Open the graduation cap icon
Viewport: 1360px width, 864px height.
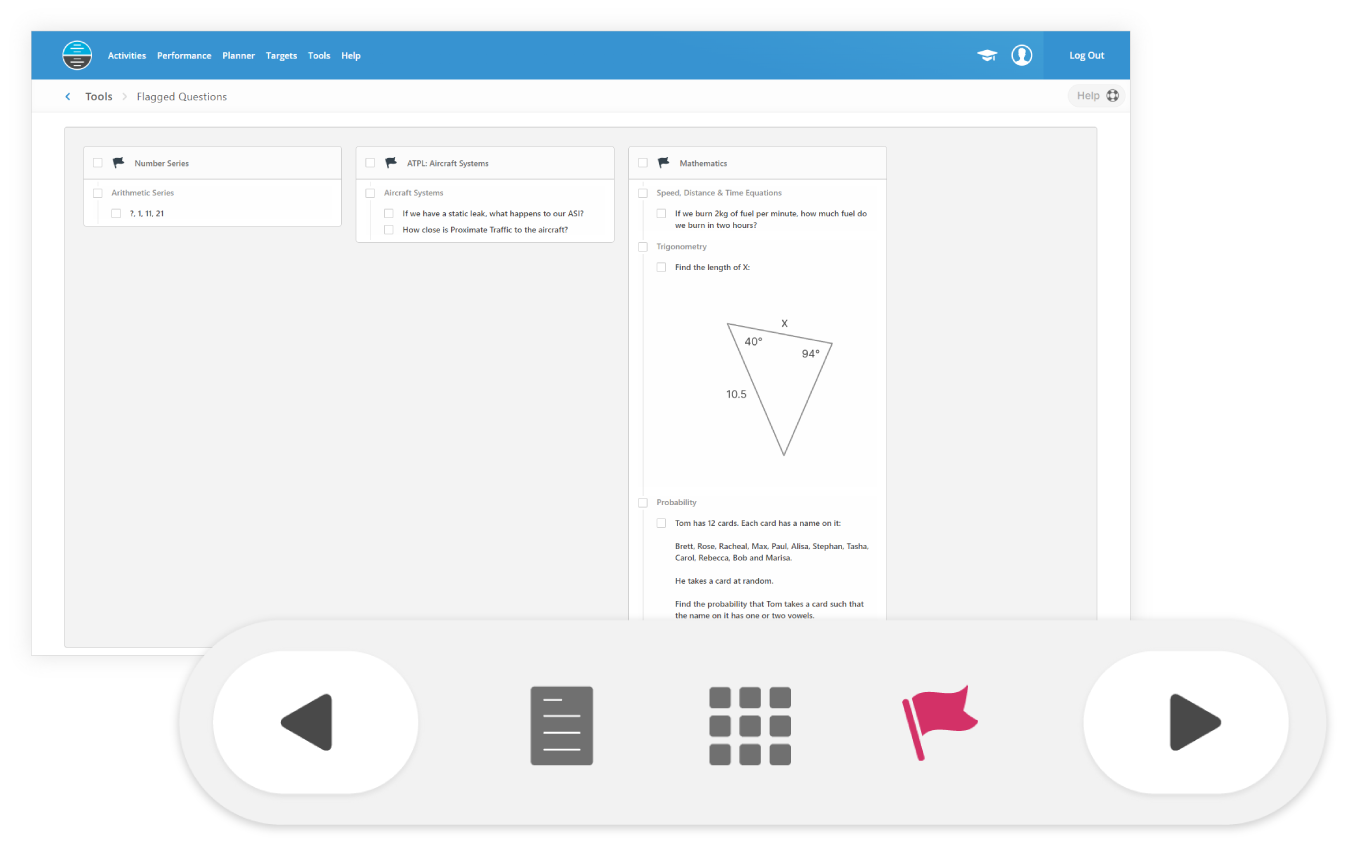click(987, 56)
